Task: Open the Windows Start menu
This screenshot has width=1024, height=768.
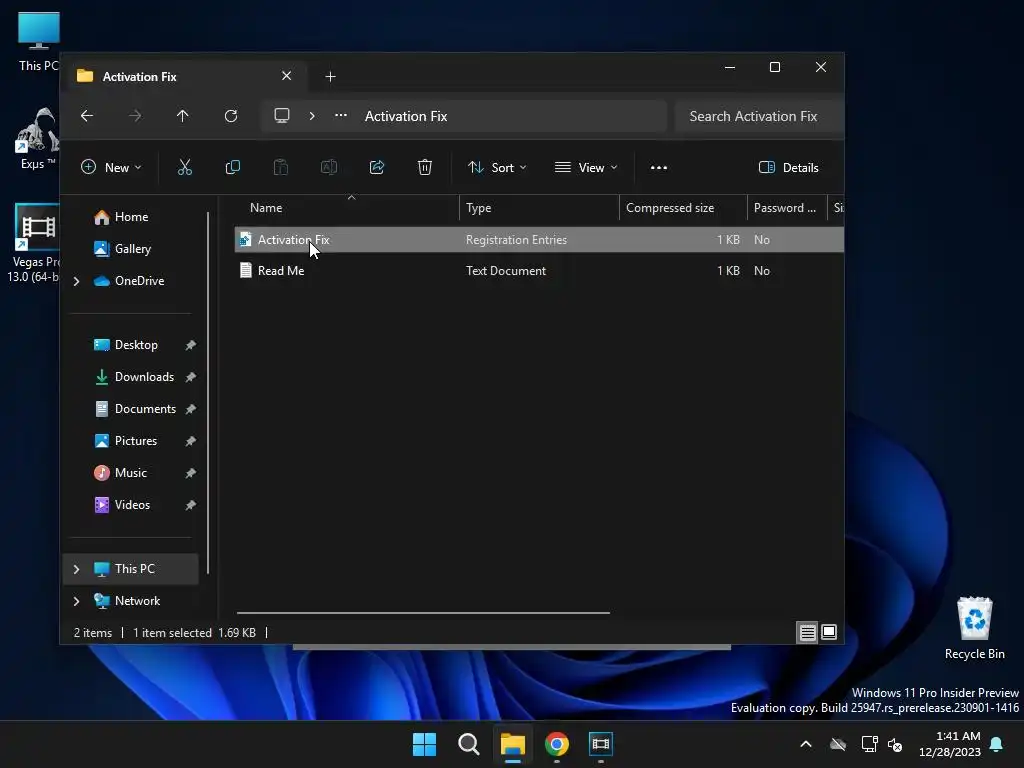Action: (424, 744)
